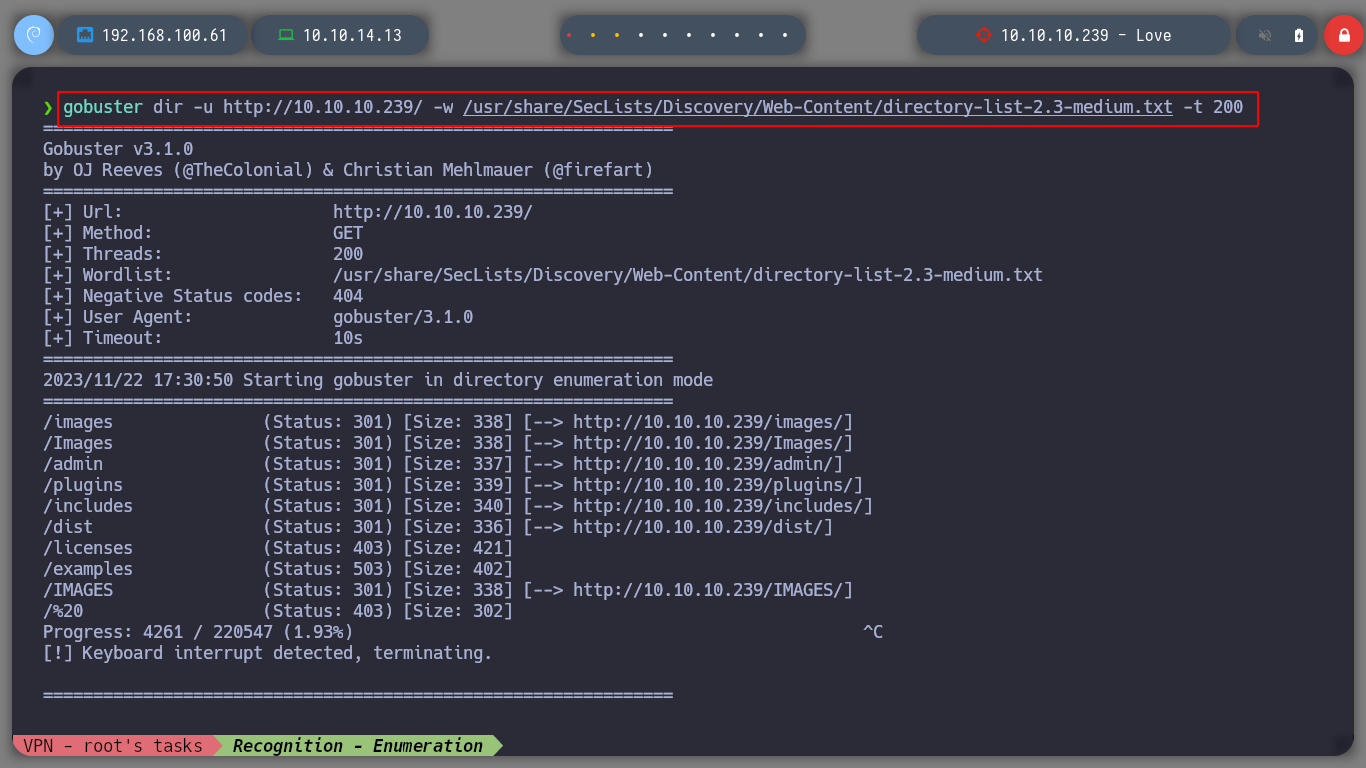
Task: Switch to the last white workspace dot
Action: click(x=785, y=35)
